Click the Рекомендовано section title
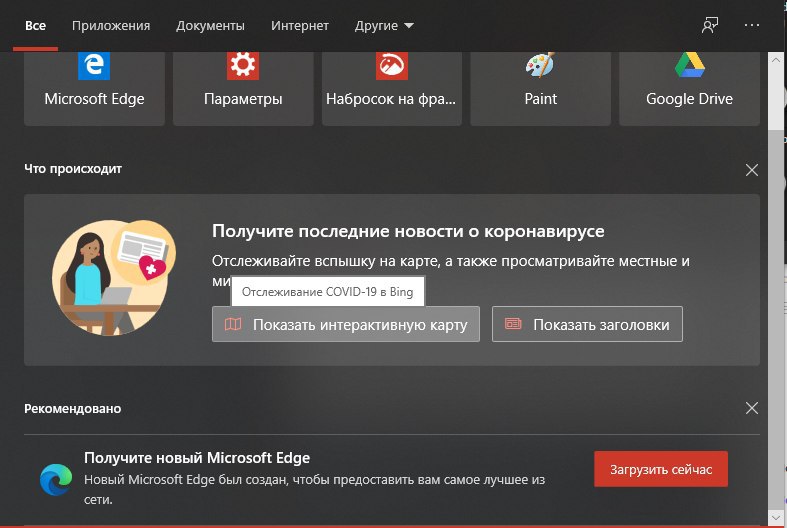The image size is (787, 528). click(72, 409)
